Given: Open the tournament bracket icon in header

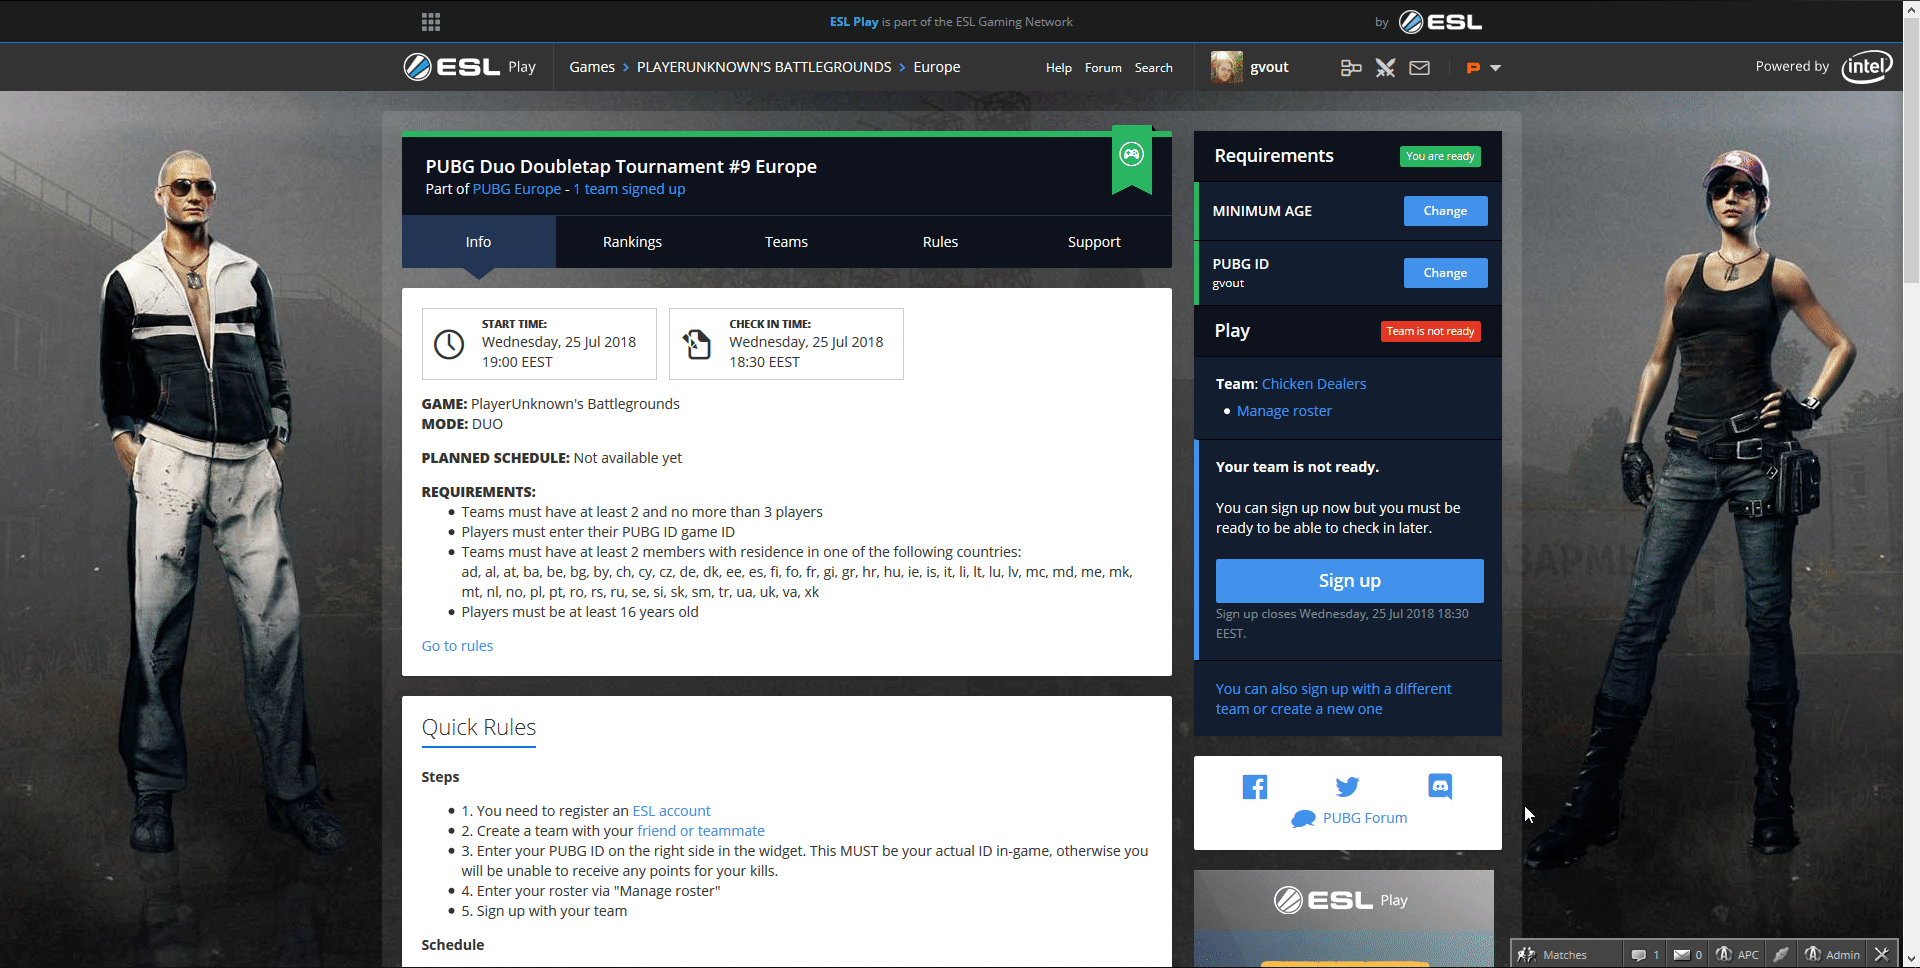Looking at the screenshot, I should [x=1351, y=68].
